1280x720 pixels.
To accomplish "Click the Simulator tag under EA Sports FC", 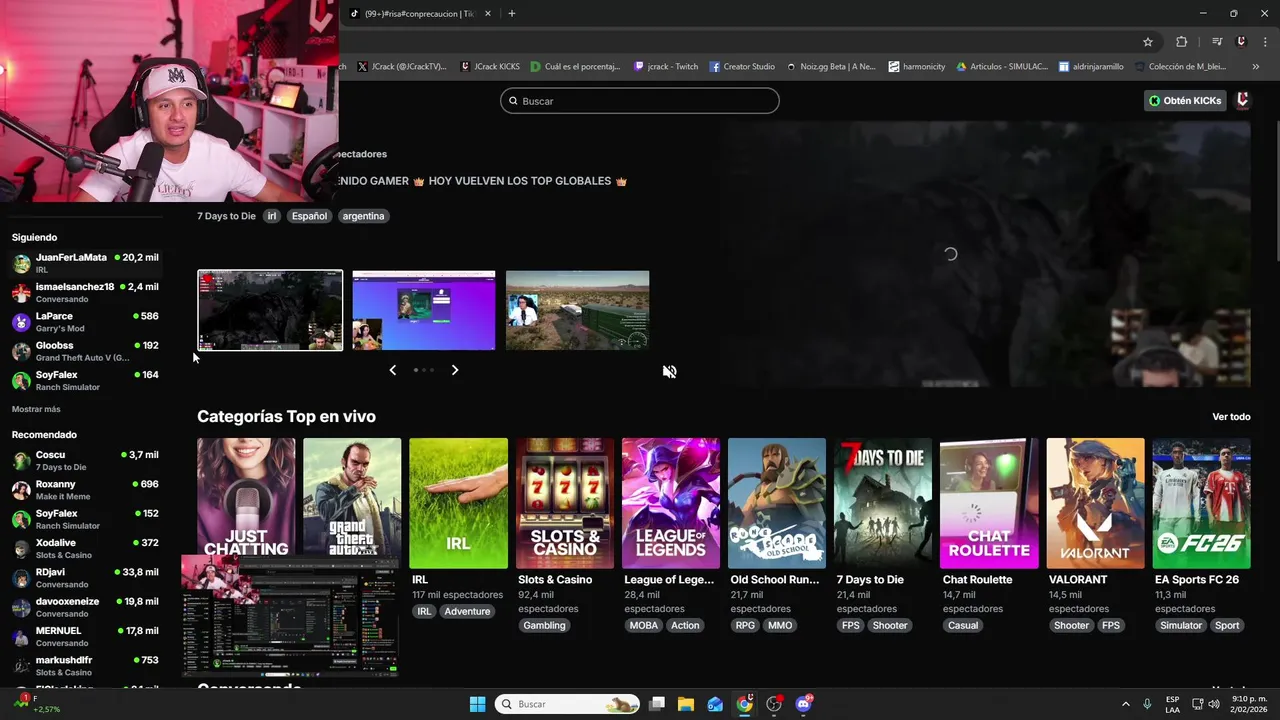I will pyautogui.click(x=1181, y=626).
